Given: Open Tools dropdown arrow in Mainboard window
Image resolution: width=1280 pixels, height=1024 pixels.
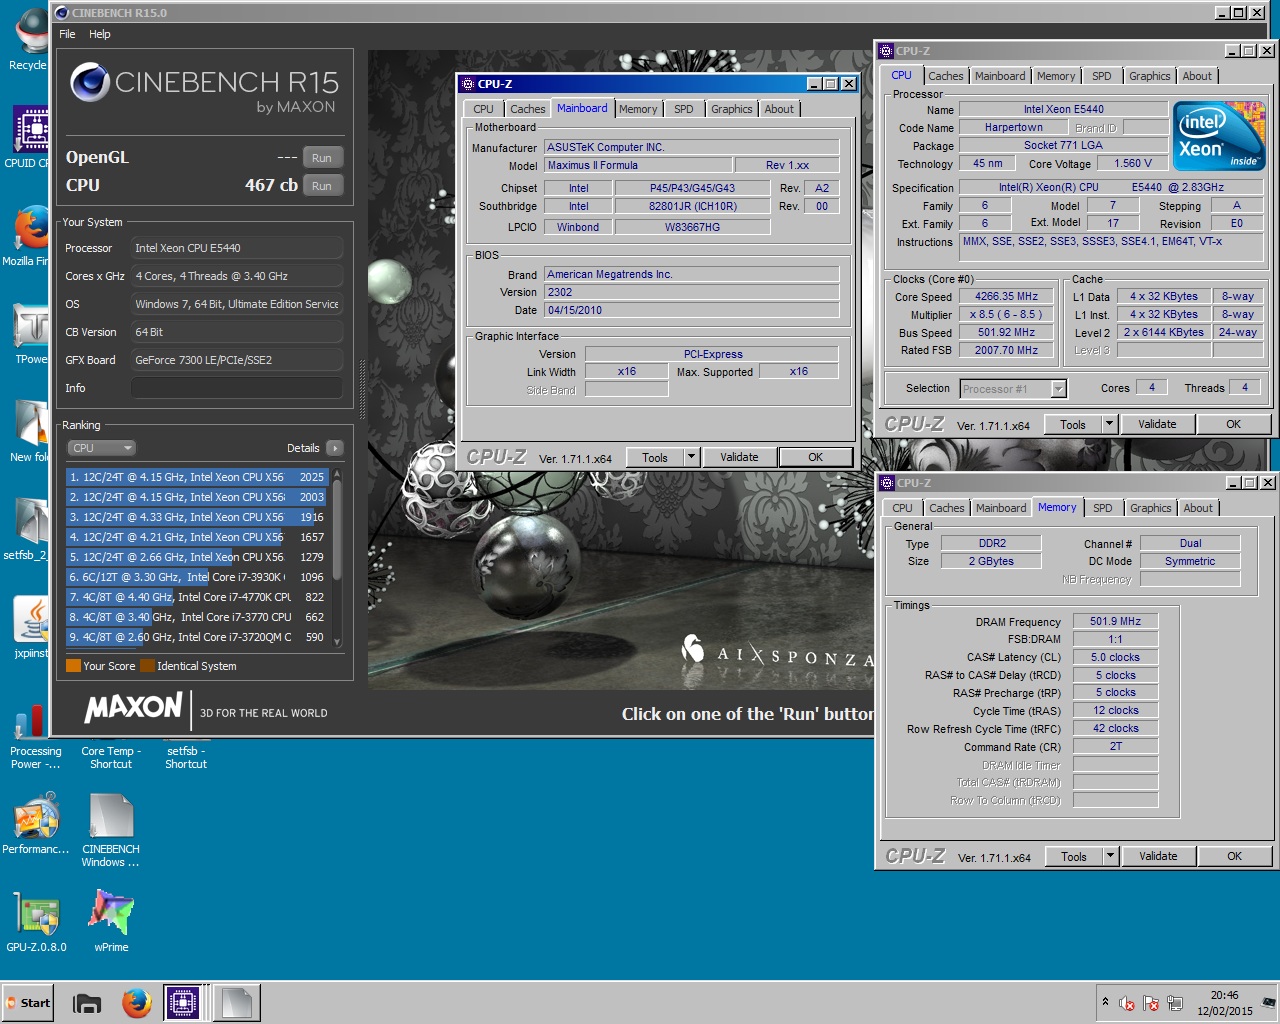Looking at the screenshot, I should tap(691, 457).
